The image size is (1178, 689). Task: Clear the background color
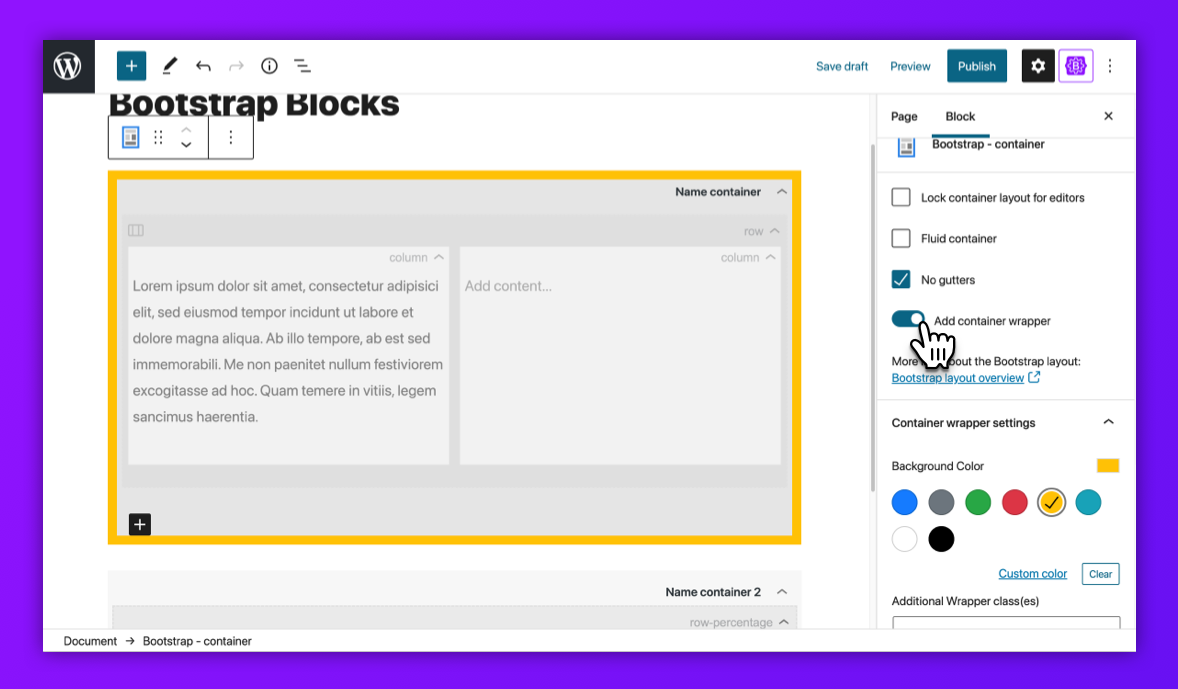pyautogui.click(x=1100, y=574)
